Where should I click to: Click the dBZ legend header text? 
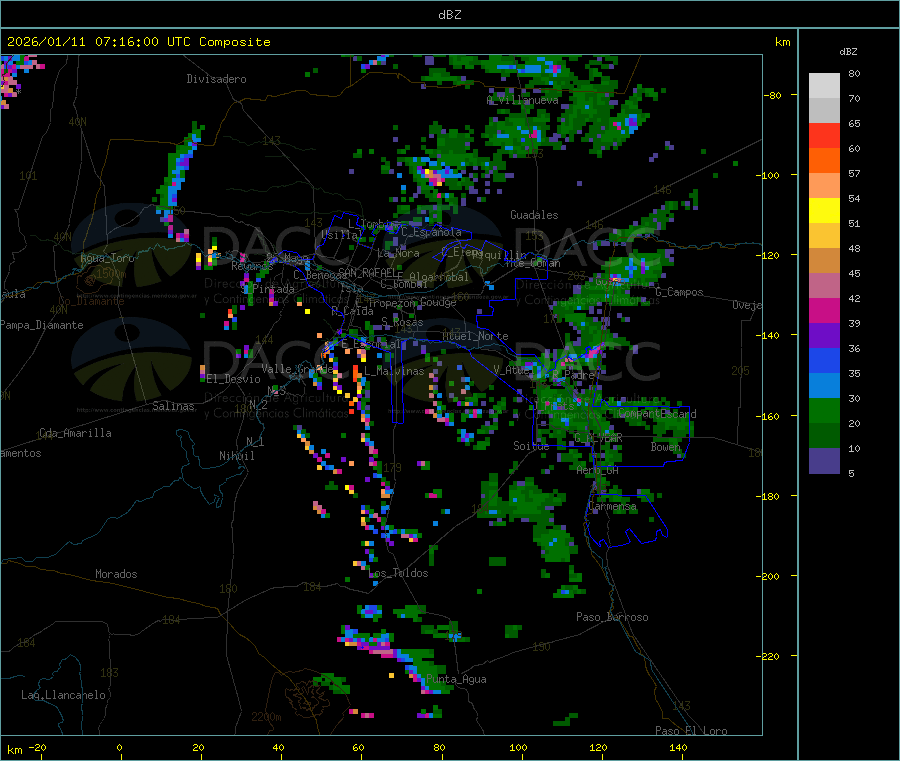coord(848,52)
